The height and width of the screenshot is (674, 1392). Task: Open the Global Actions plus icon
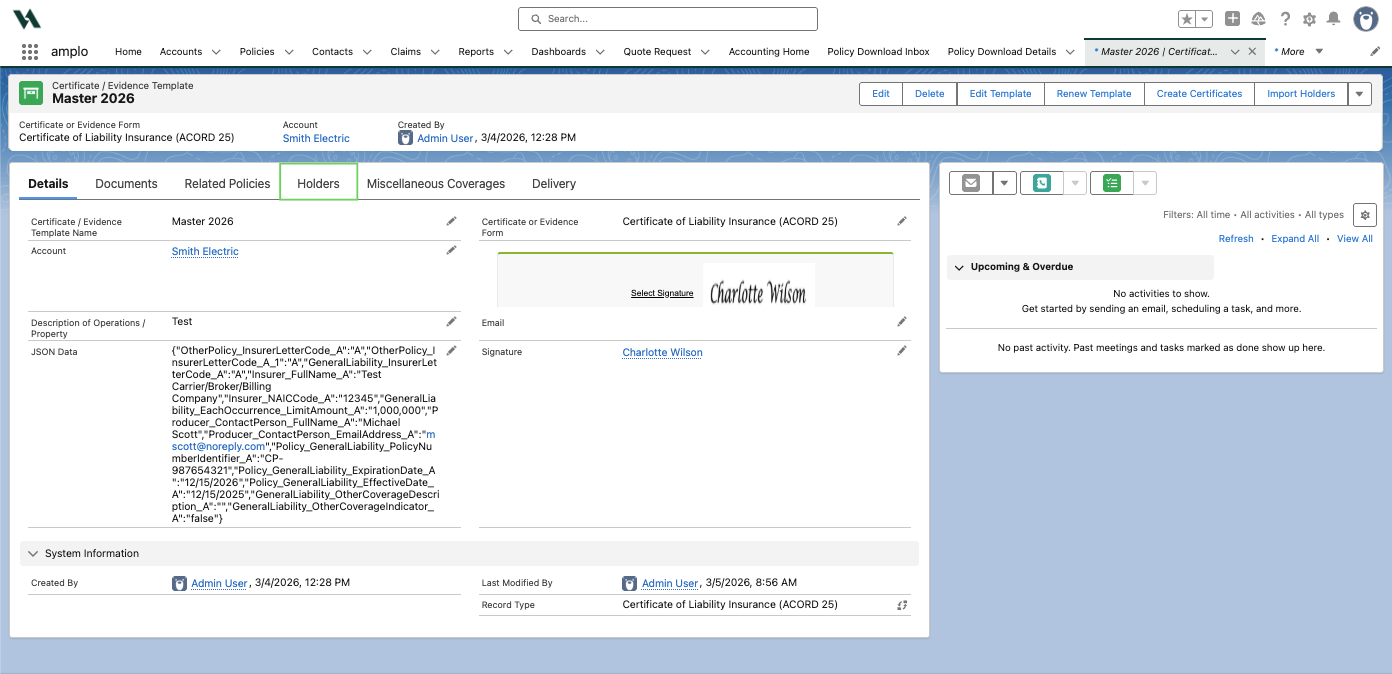click(x=1233, y=19)
